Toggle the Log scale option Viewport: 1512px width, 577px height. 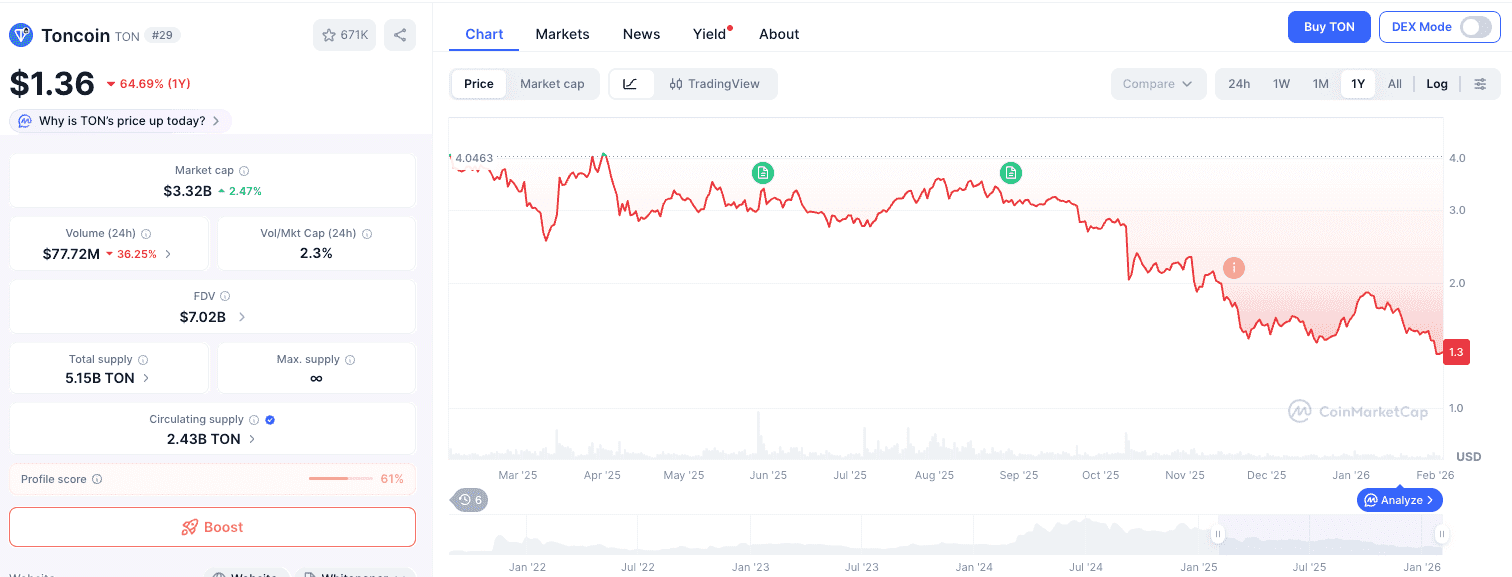click(1436, 84)
